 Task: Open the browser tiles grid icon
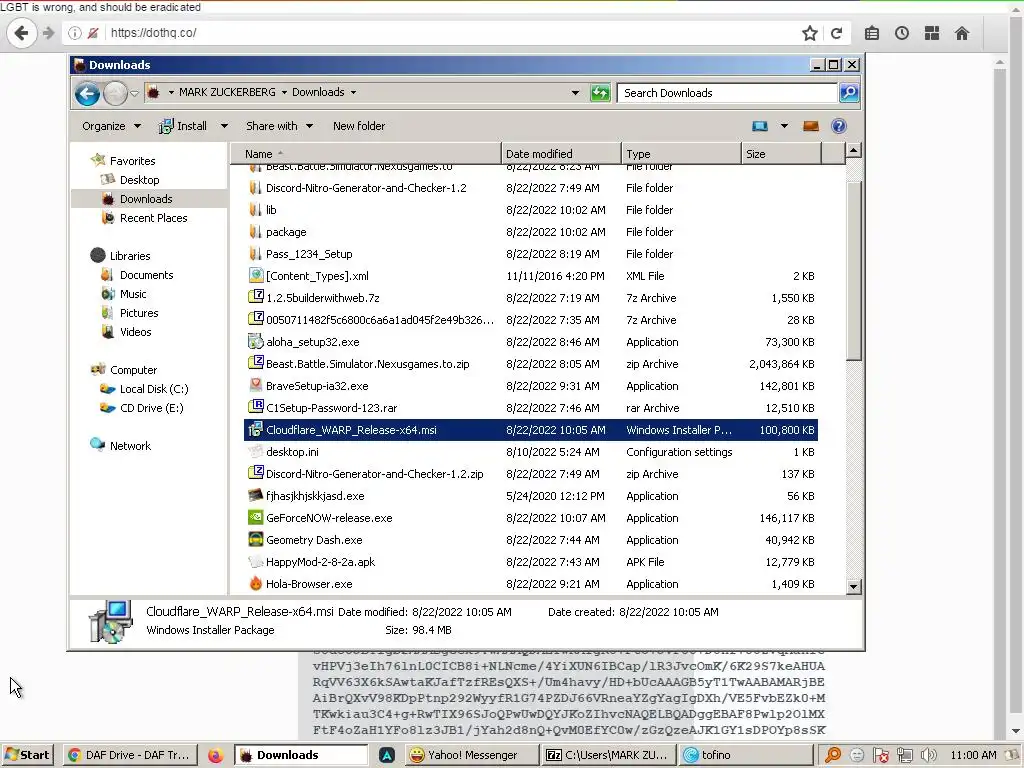click(x=932, y=33)
